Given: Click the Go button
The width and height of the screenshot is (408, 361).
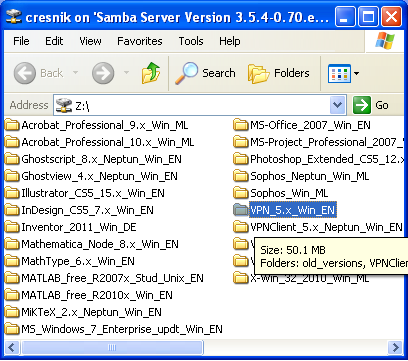Looking at the screenshot, I should pos(371,105).
